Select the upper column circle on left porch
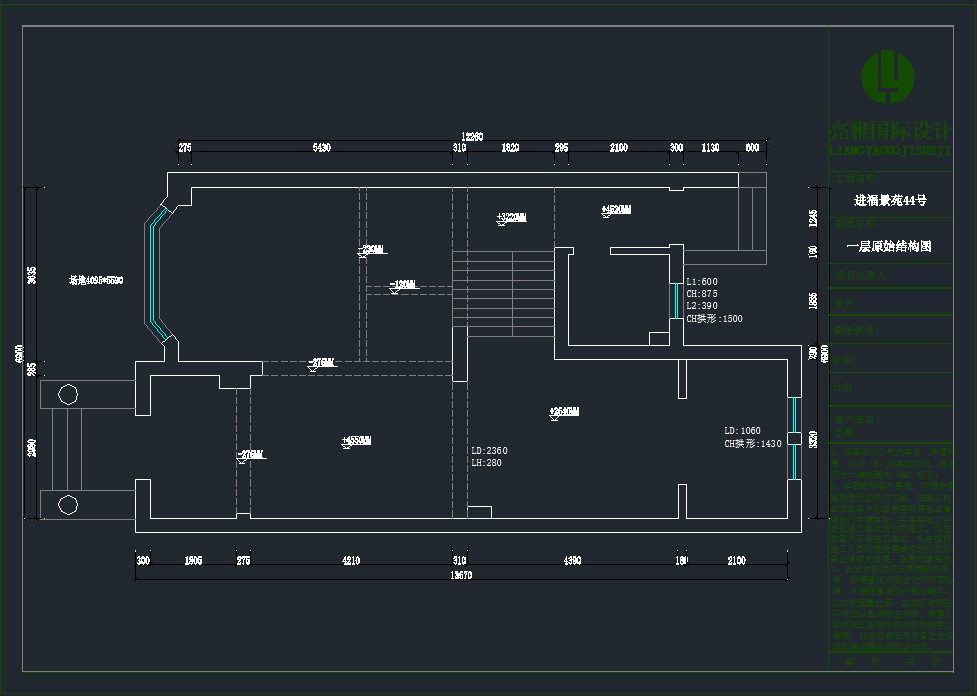This screenshot has width=977, height=696. (x=68, y=394)
